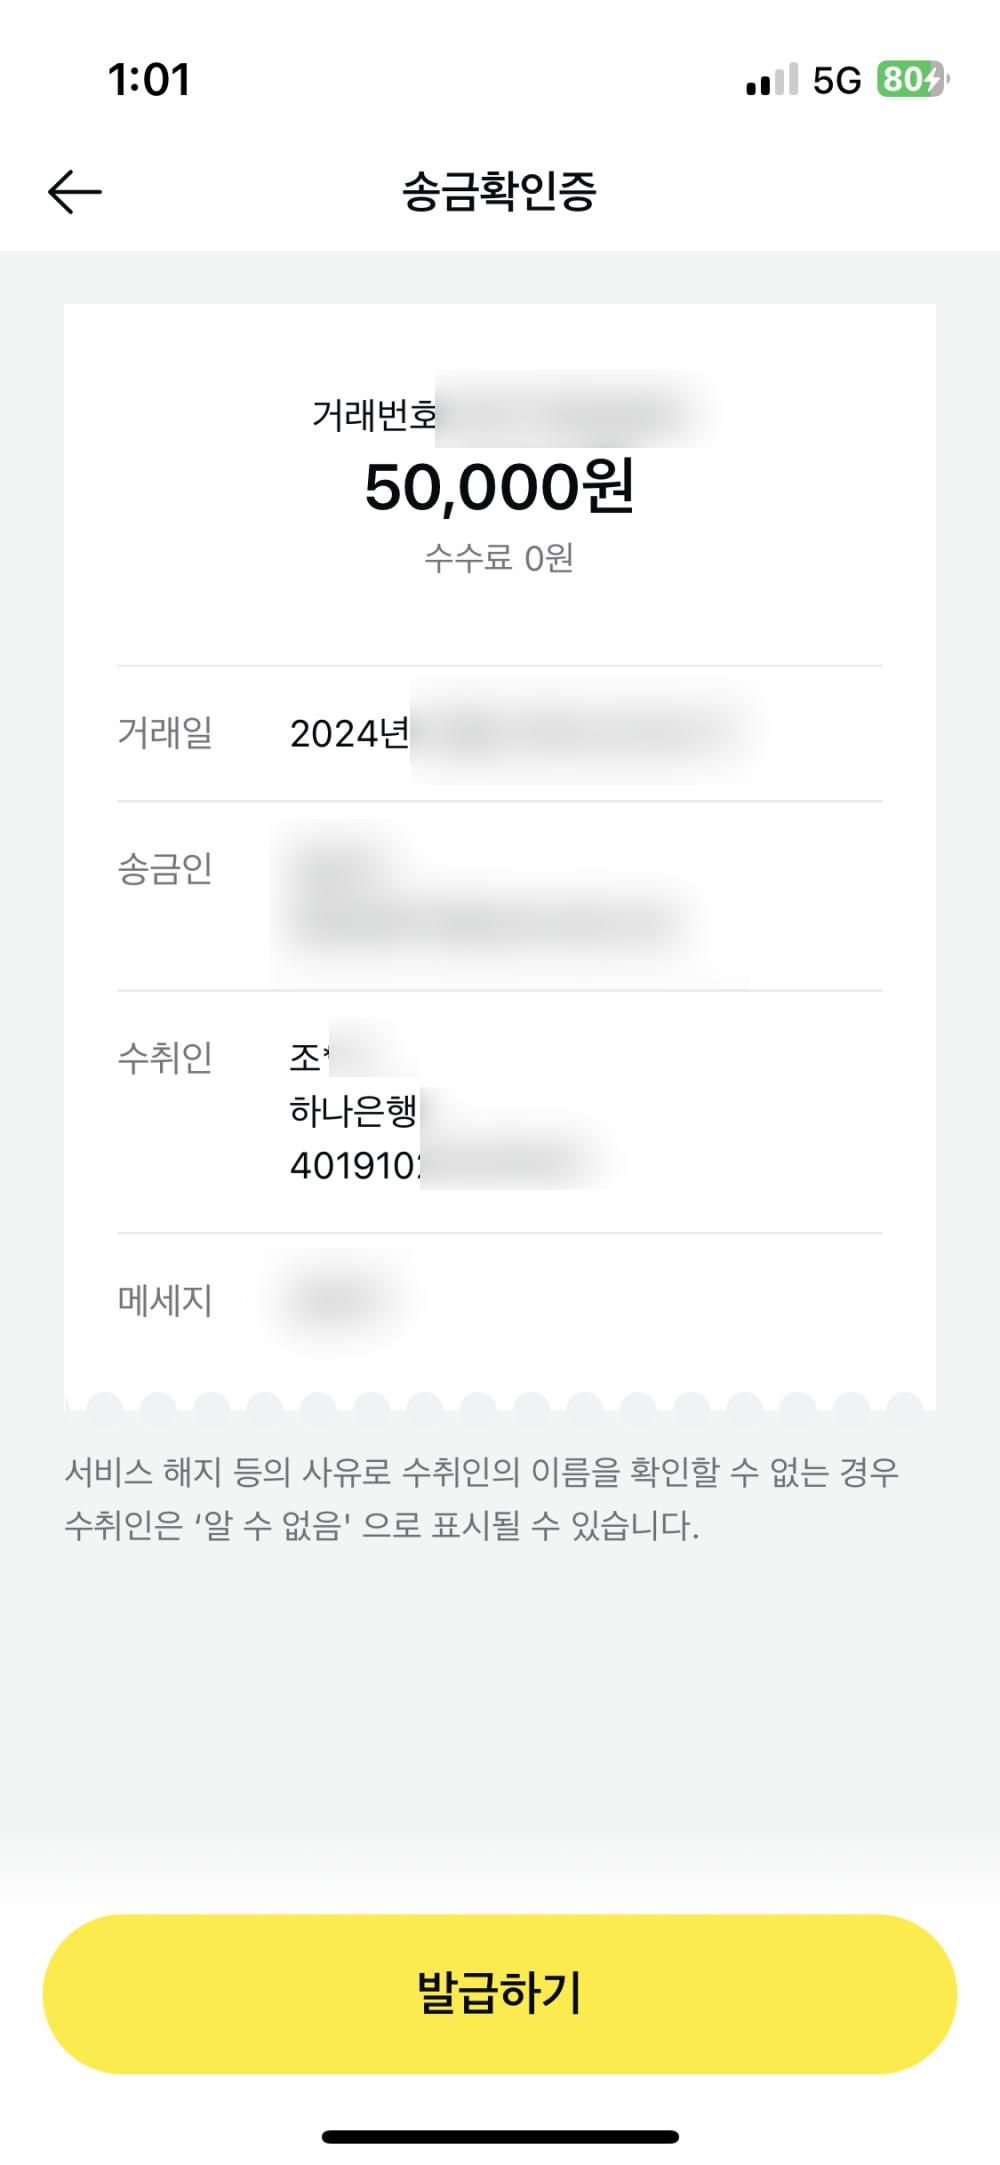The width and height of the screenshot is (1000, 2165).
Task: Tap the 2024년 transaction date value
Action: (x=349, y=733)
